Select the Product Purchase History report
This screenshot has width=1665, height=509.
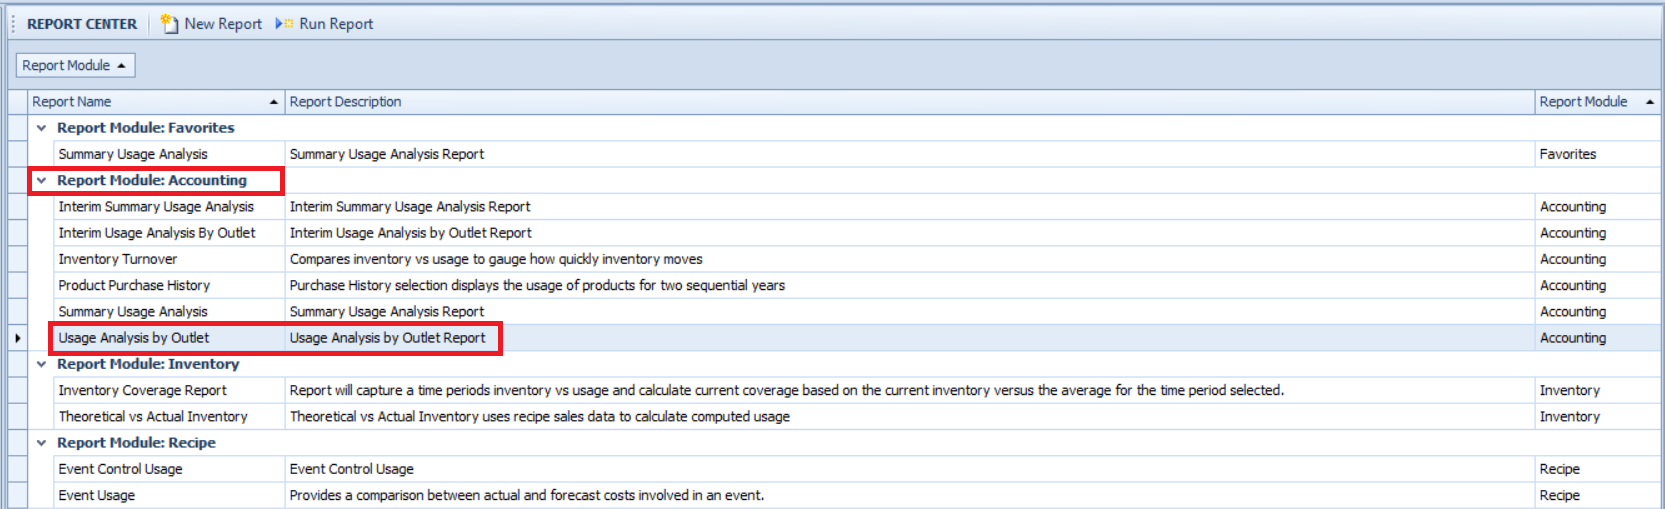point(134,285)
